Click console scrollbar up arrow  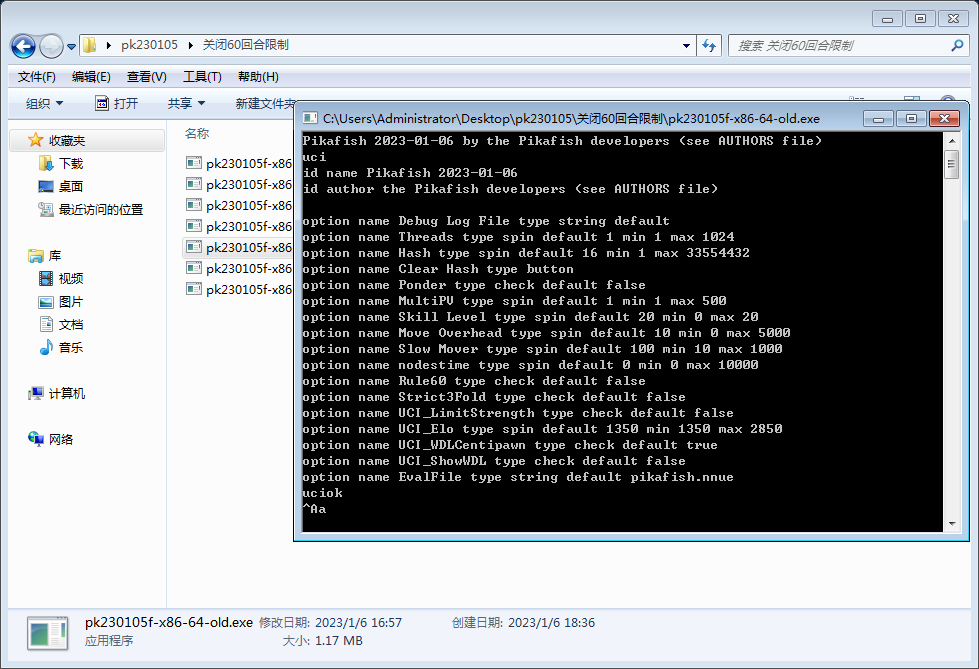[x=952, y=141]
